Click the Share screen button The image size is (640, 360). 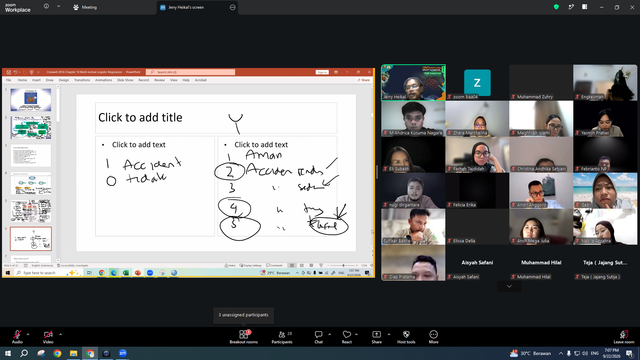[376, 337]
